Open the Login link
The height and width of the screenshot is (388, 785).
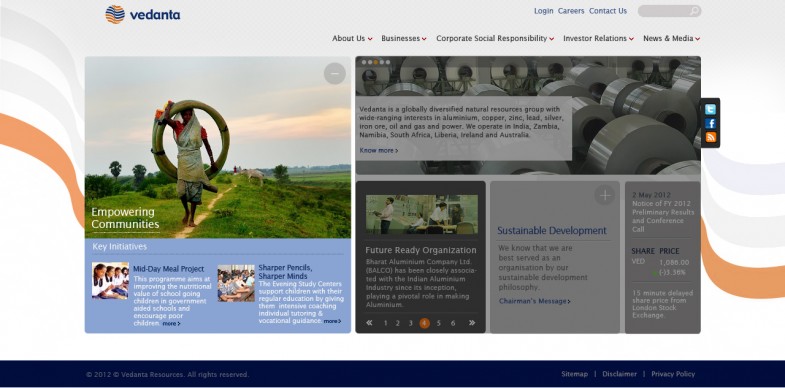point(543,11)
